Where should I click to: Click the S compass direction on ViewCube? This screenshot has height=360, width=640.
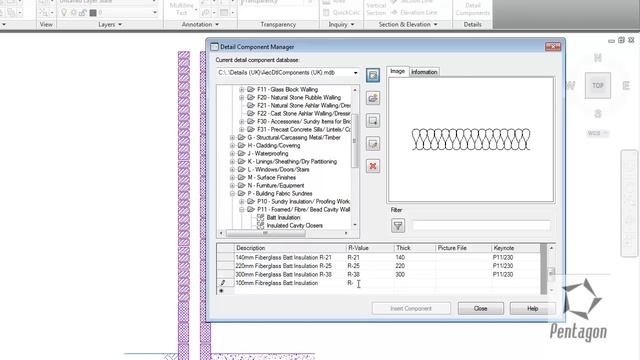(598, 114)
